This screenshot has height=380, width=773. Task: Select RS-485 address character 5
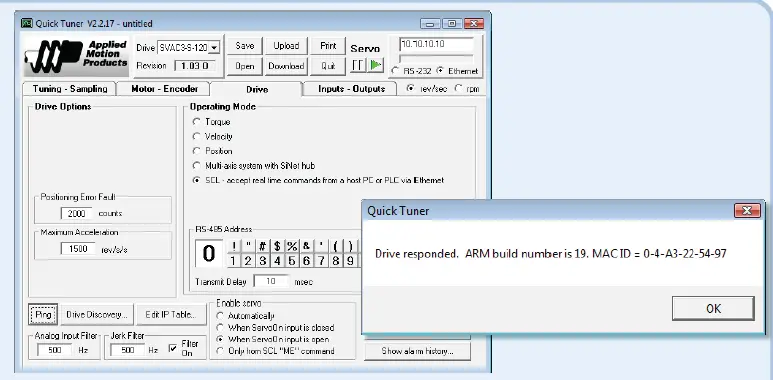(x=292, y=261)
